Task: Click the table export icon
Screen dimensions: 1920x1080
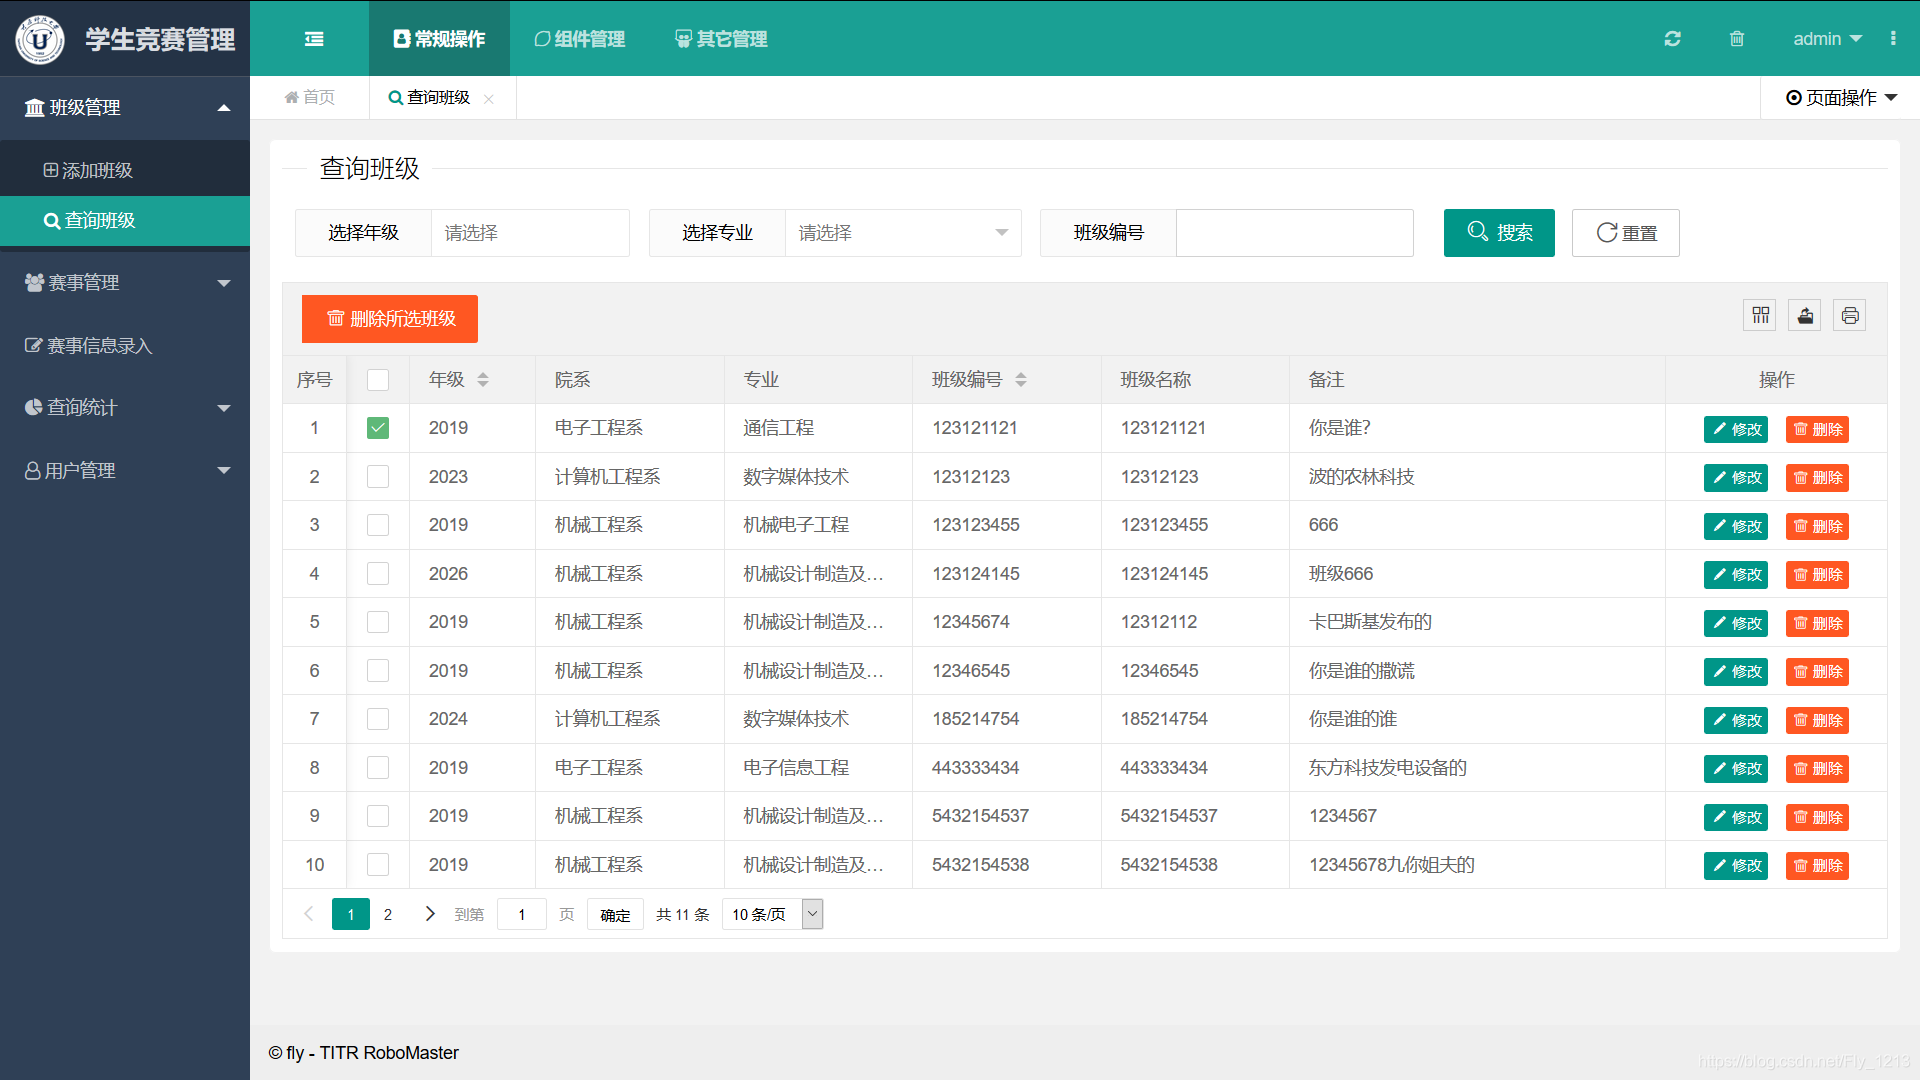Action: point(1805,316)
